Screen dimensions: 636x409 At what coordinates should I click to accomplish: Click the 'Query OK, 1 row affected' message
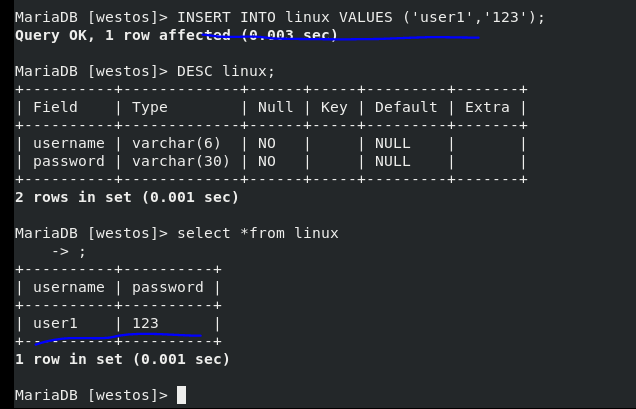point(176,35)
